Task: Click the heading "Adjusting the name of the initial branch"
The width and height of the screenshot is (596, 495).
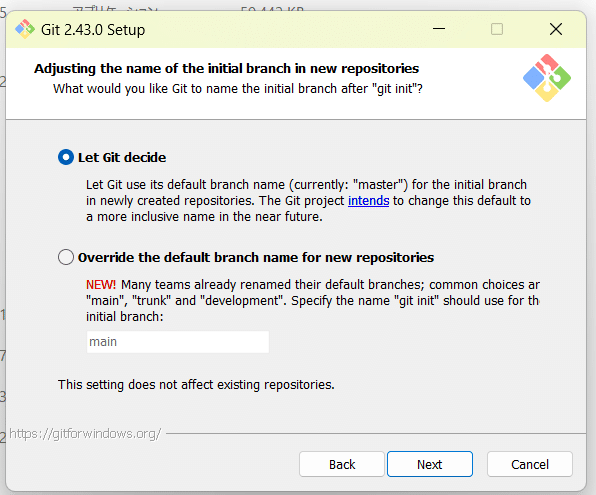Action: [x=227, y=68]
